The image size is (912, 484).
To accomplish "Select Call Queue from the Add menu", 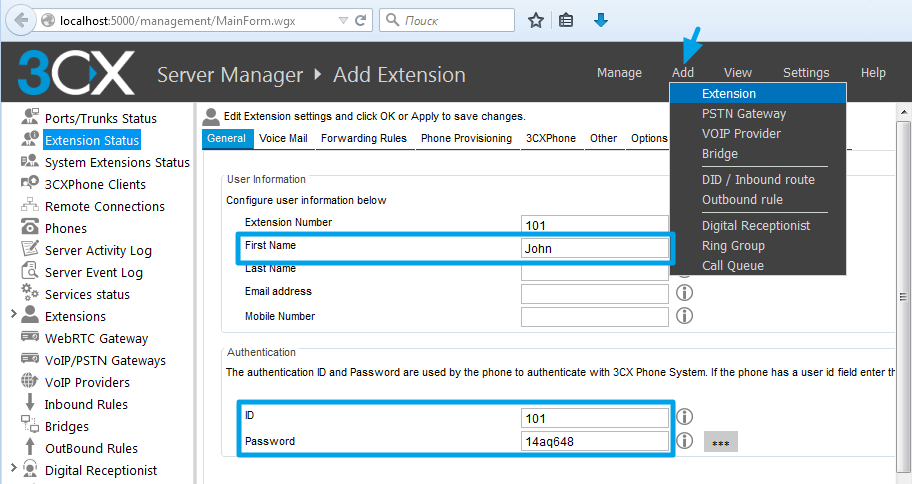I will [x=732, y=266].
